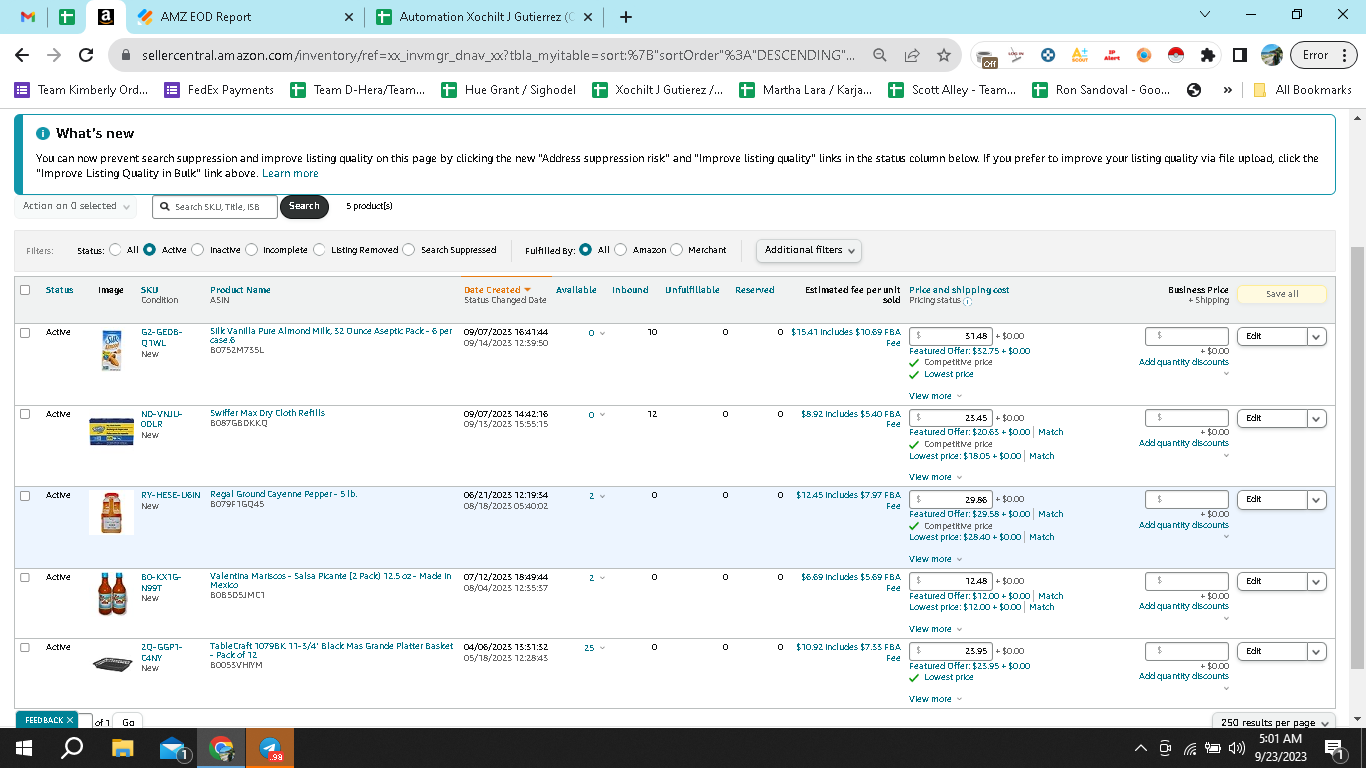The width and height of the screenshot is (1366, 768).
Task: Click the vertical page scrollbar
Action: tap(1357, 457)
